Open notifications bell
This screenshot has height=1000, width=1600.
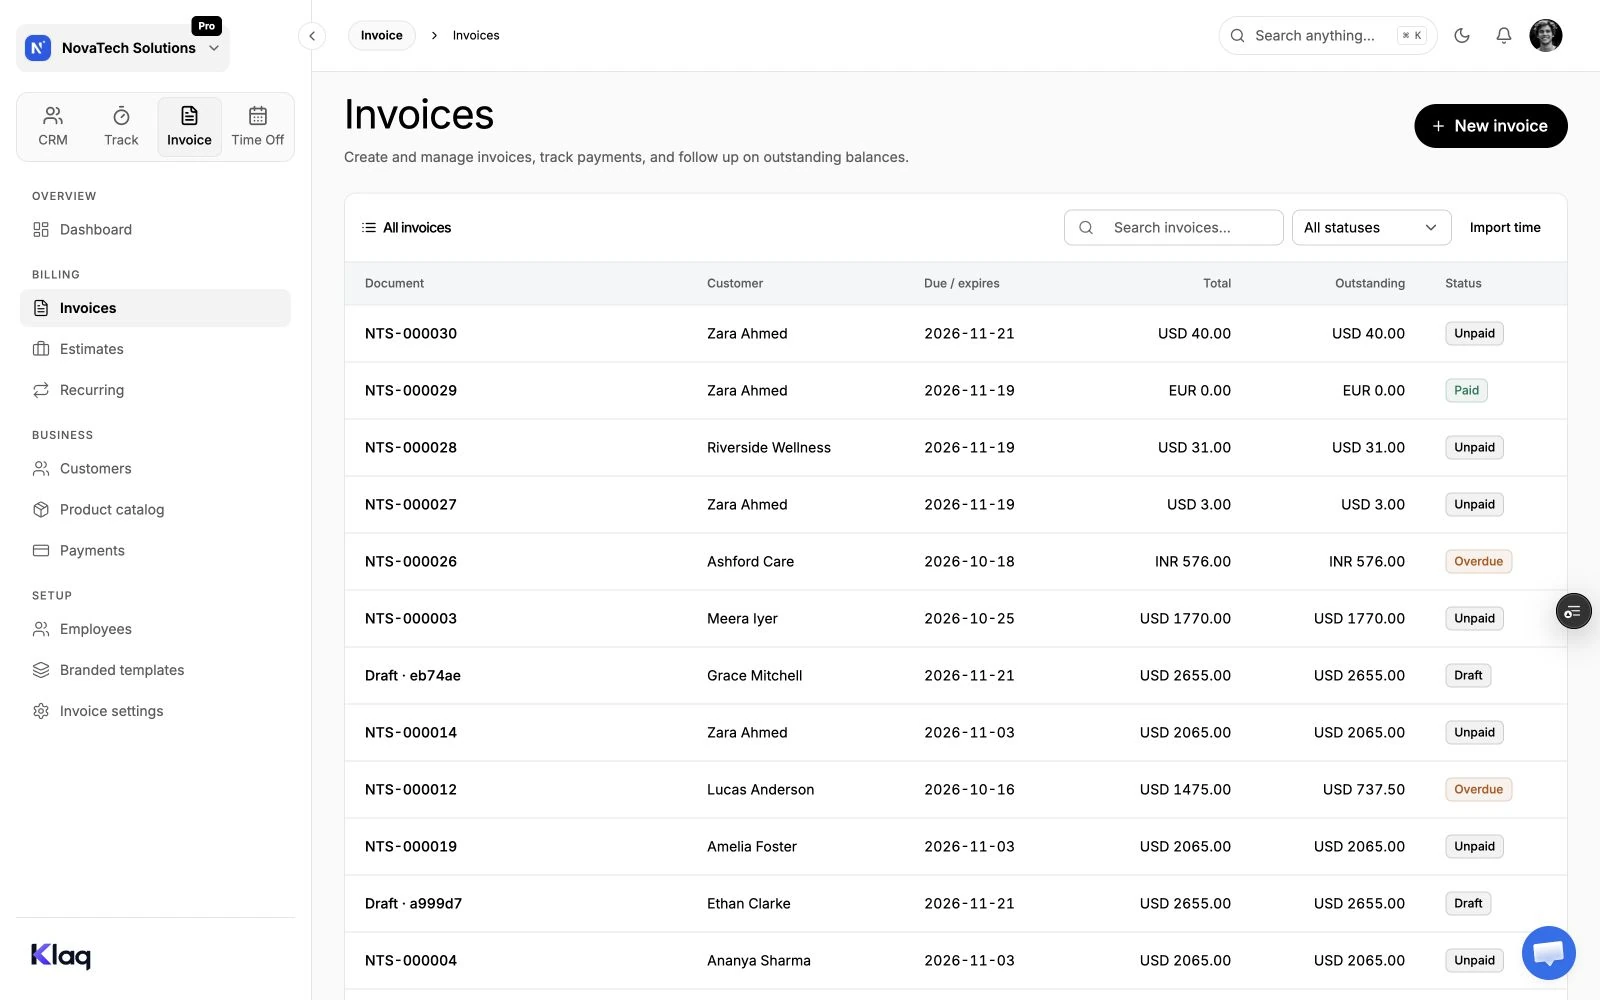click(x=1504, y=36)
